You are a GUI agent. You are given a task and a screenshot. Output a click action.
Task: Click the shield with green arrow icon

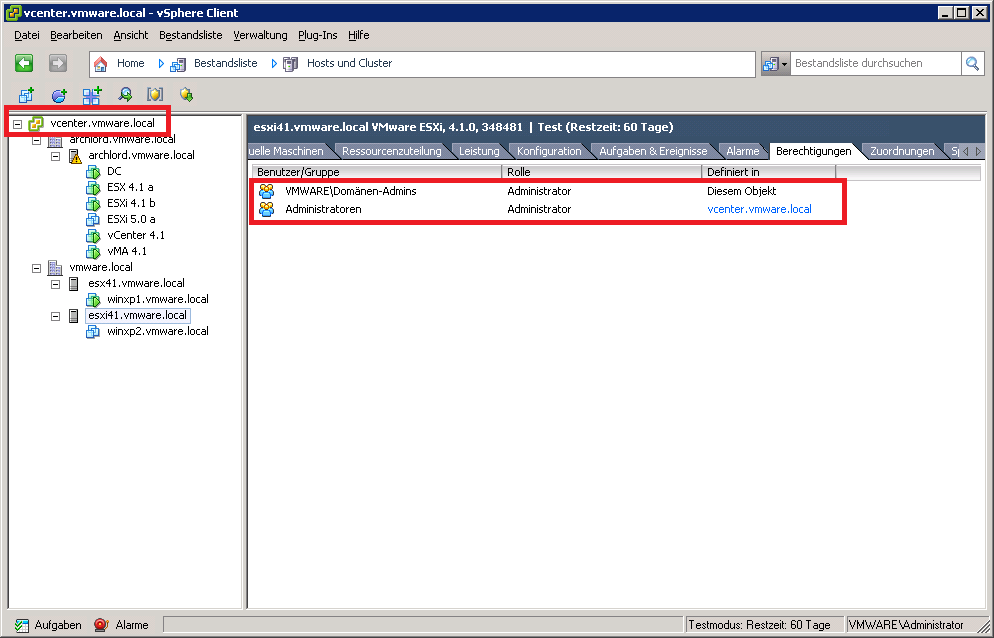coord(186,95)
